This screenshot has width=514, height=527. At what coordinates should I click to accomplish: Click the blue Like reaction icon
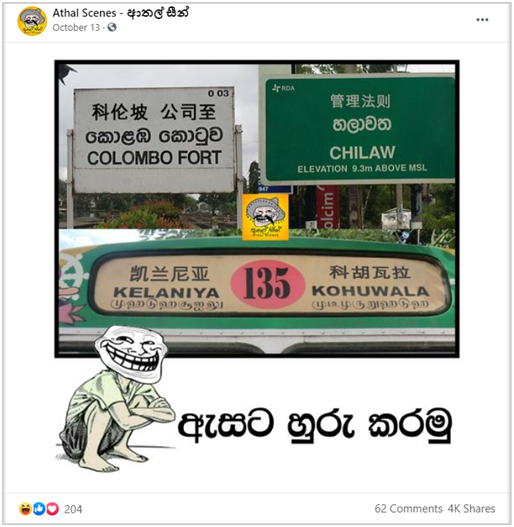tap(39, 509)
